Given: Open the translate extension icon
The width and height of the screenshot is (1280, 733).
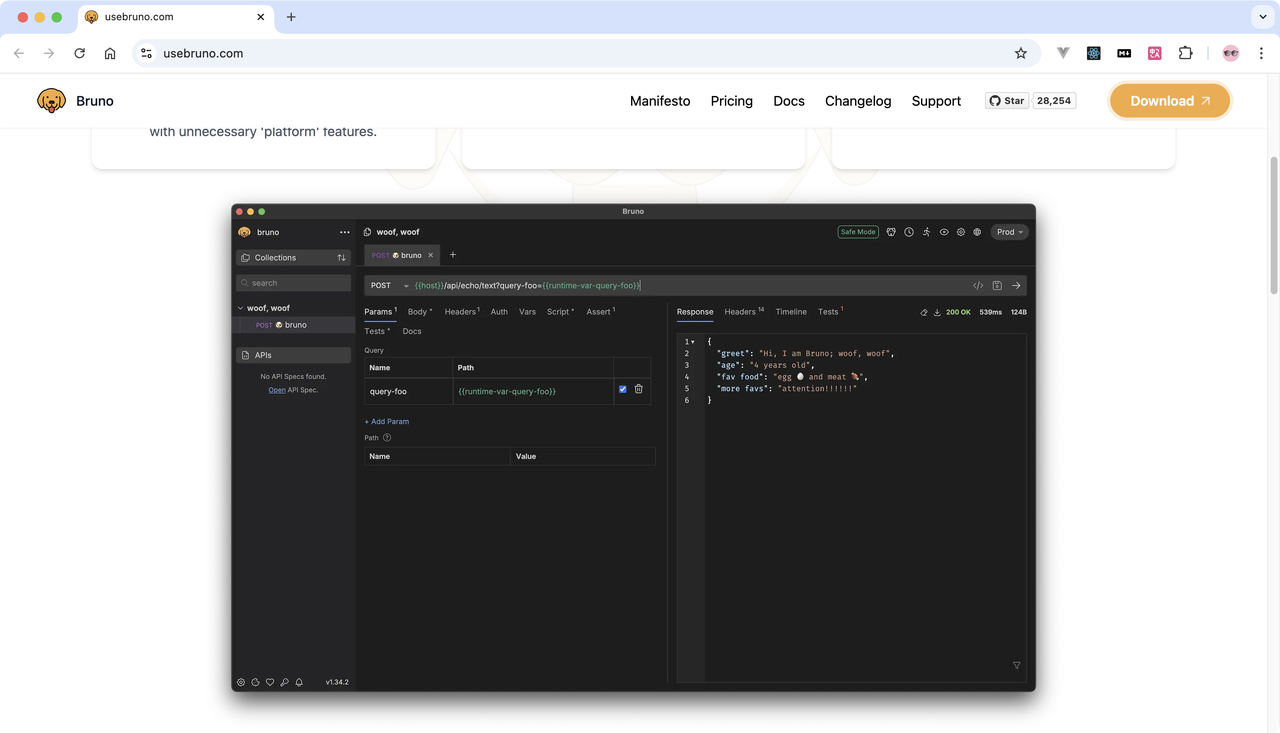Looking at the screenshot, I should (1155, 53).
